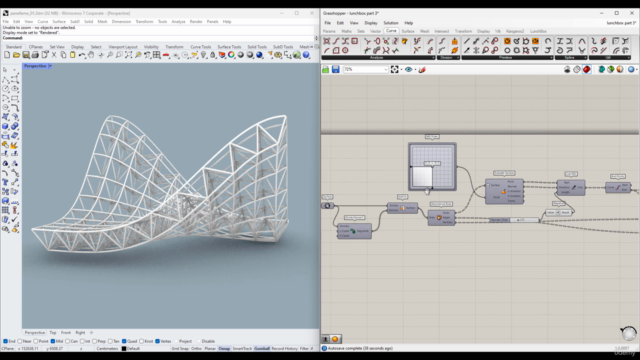The width and height of the screenshot is (640, 360).
Task: Open the Grasshopper Solution menu
Action: (391, 23)
